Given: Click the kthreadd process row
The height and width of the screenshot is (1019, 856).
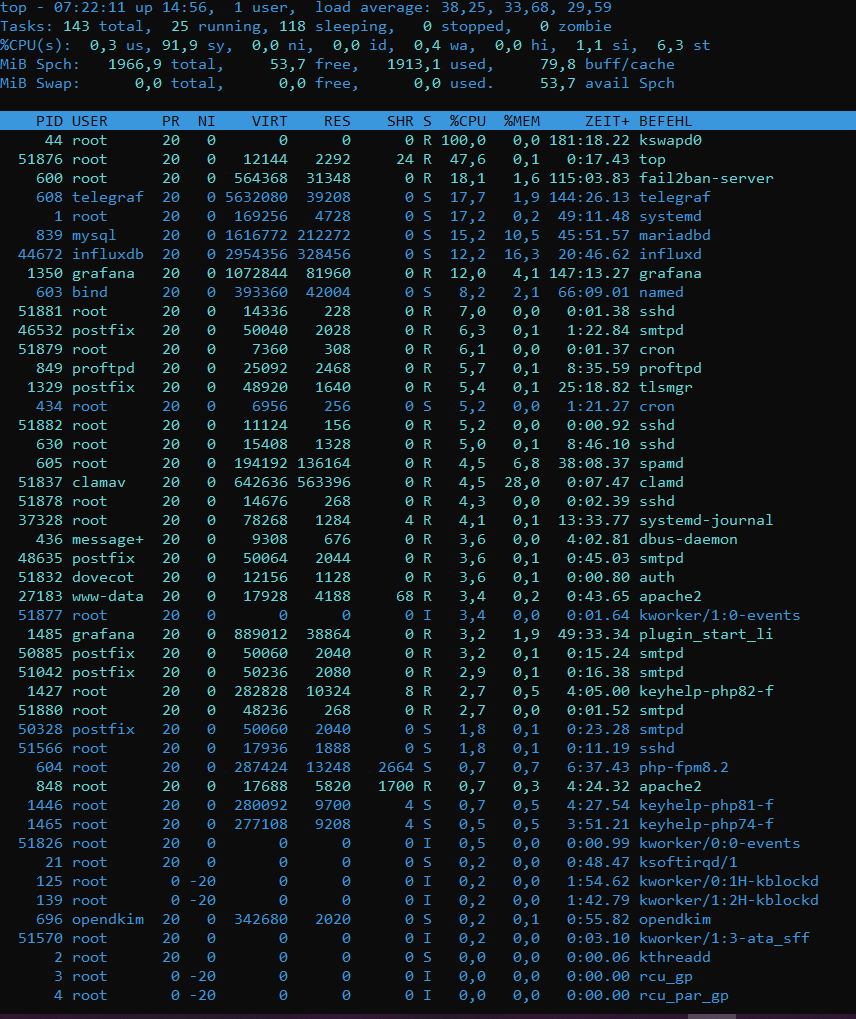Looking at the screenshot, I should pyautogui.click(x=674, y=957).
